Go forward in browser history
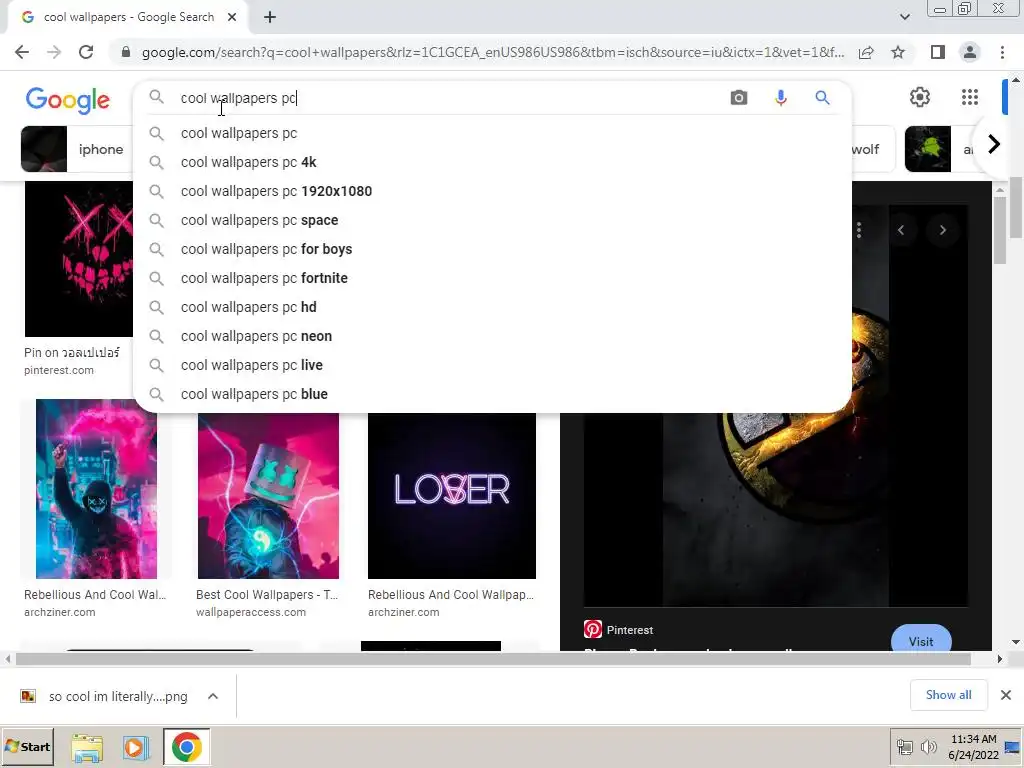The image size is (1024, 768). coord(54,52)
